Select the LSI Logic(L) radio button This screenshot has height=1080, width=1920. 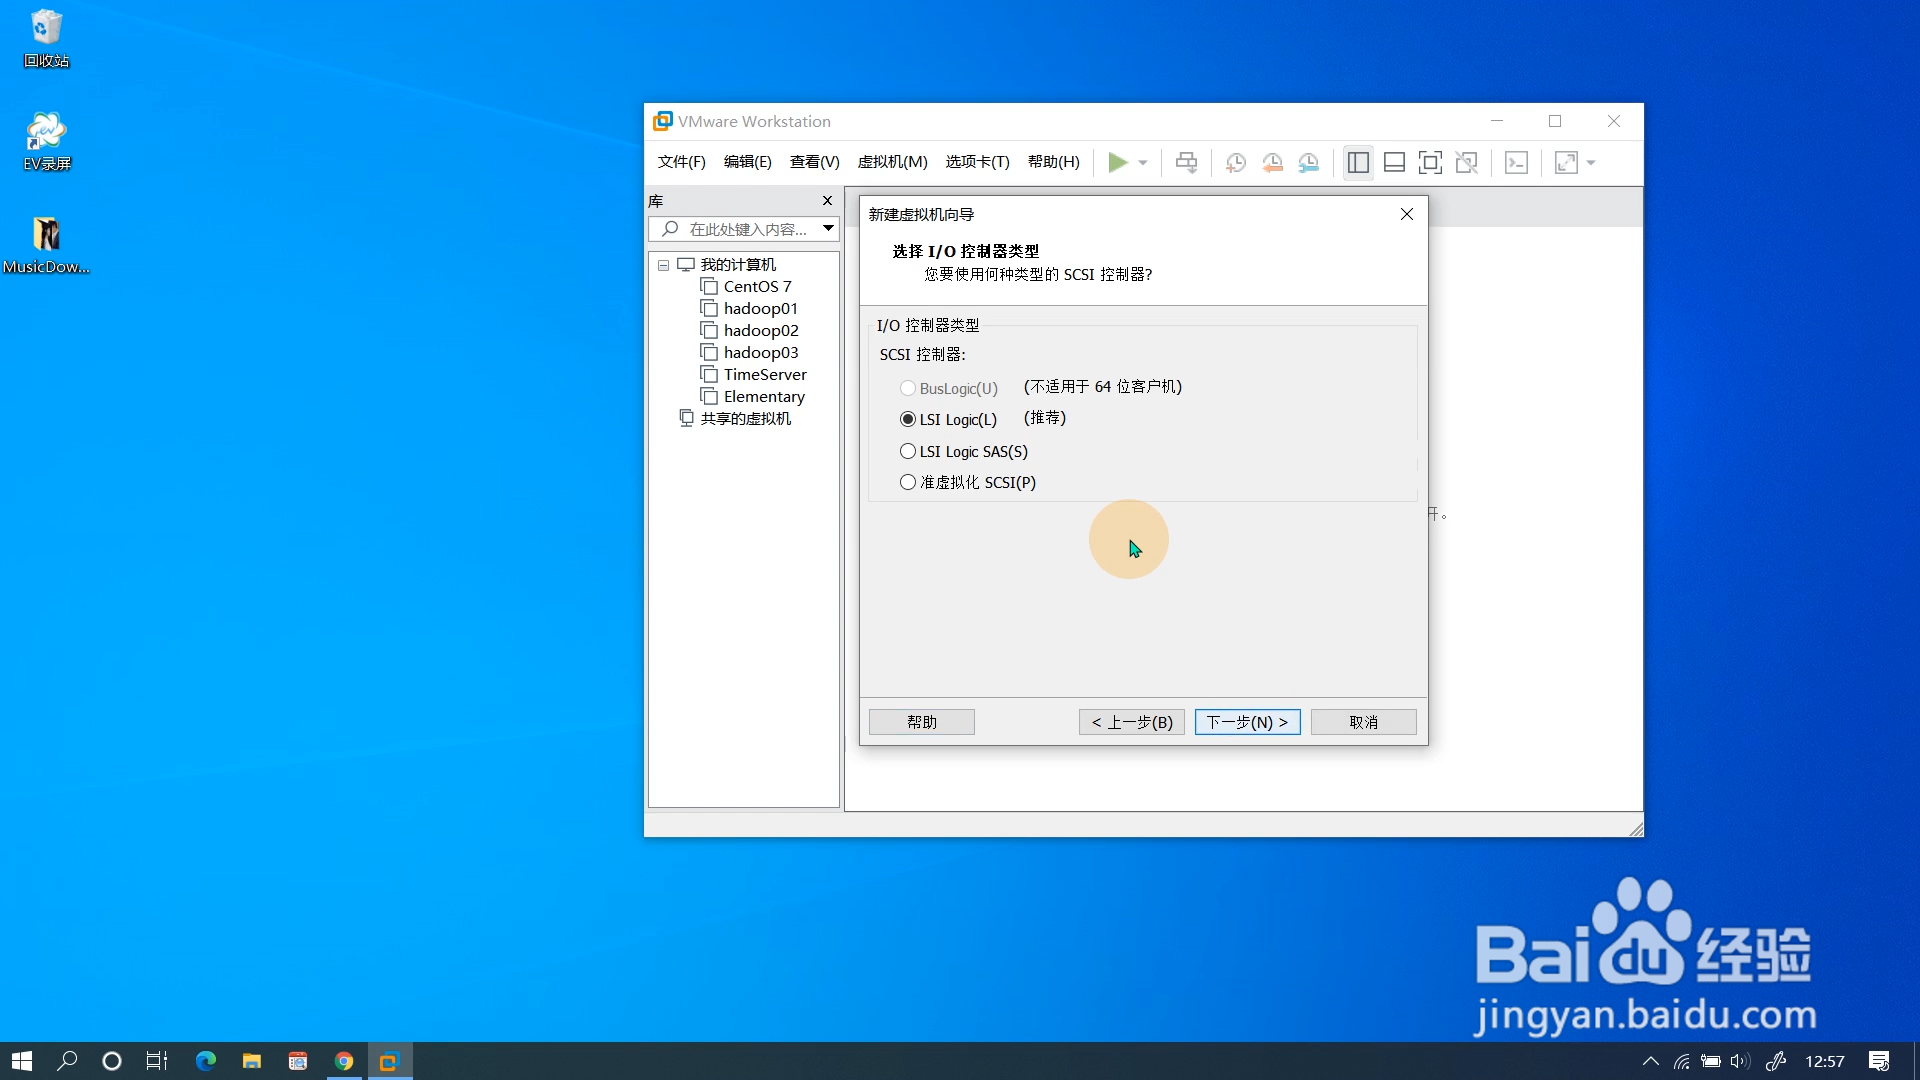tap(908, 419)
